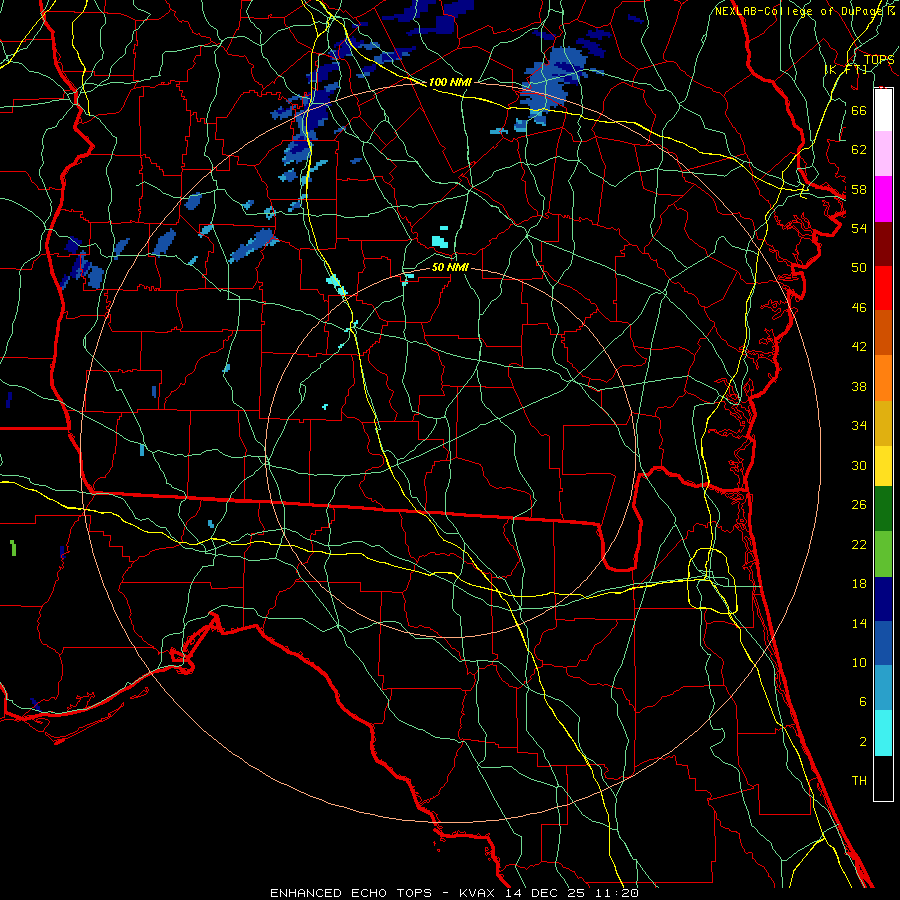Click the legend value "38"

(859, 386)
